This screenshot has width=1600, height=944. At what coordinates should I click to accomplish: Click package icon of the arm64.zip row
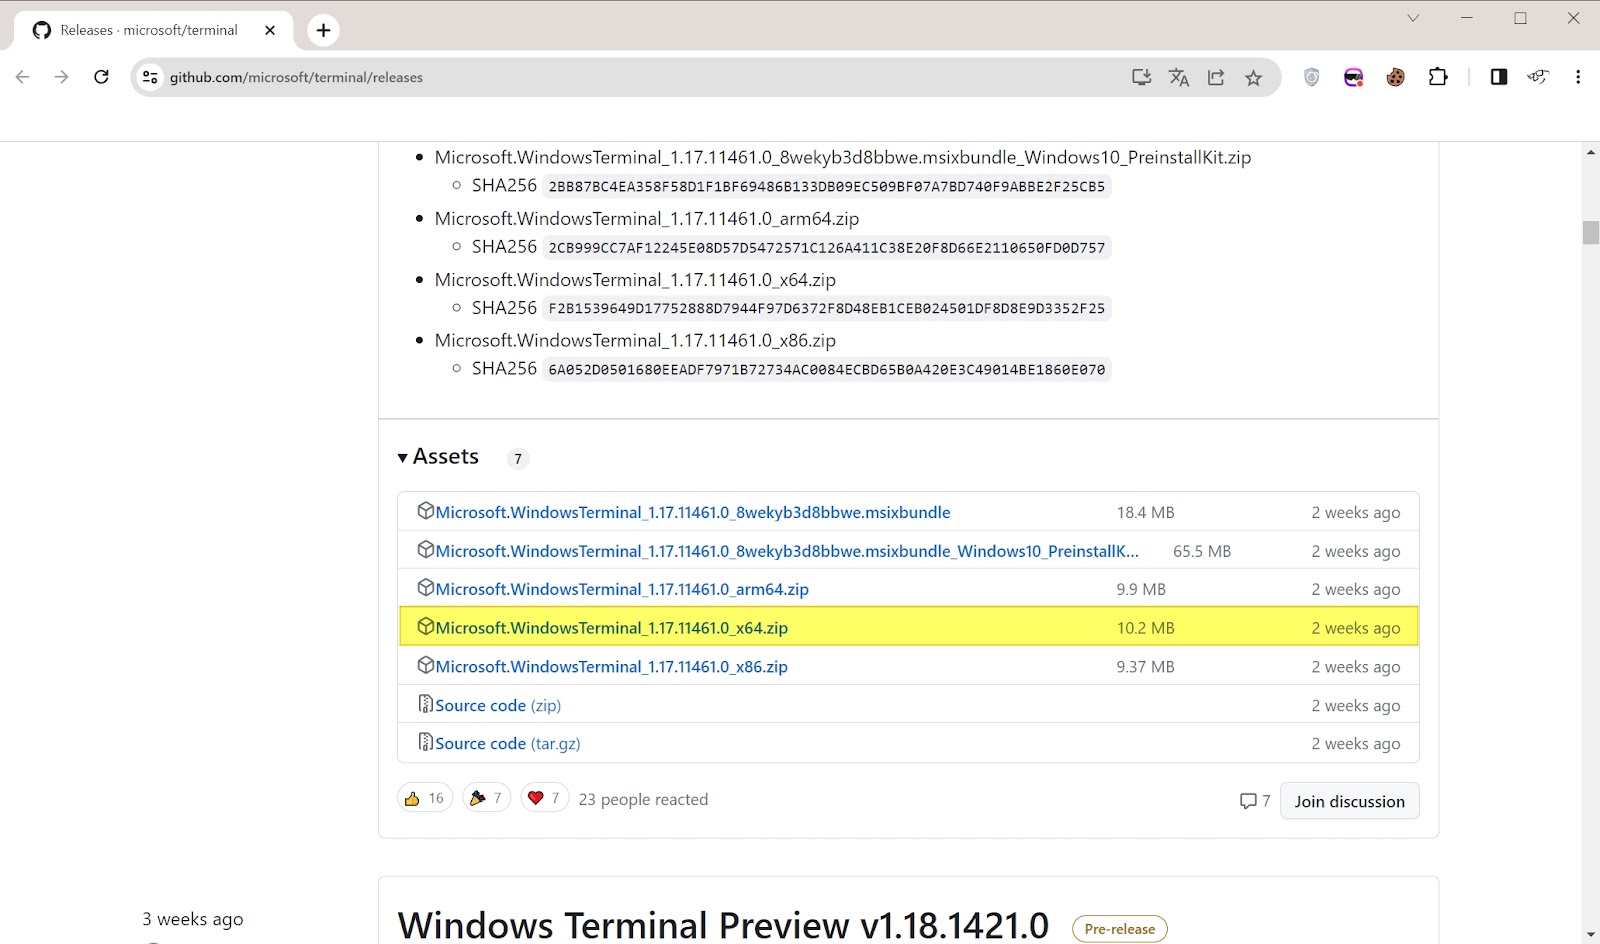pos(425,588)
